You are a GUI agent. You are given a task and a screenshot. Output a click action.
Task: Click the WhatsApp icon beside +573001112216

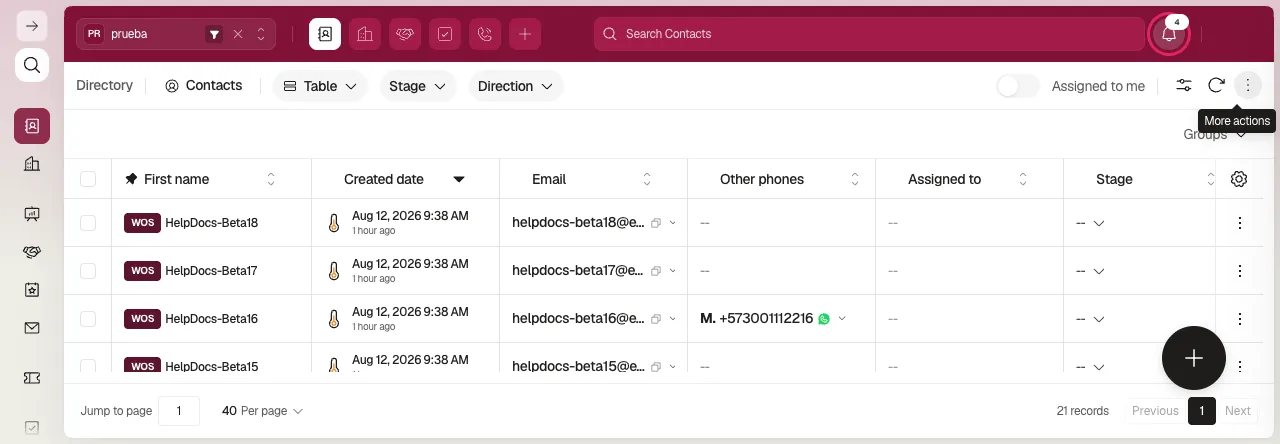[x=824, y=319]
